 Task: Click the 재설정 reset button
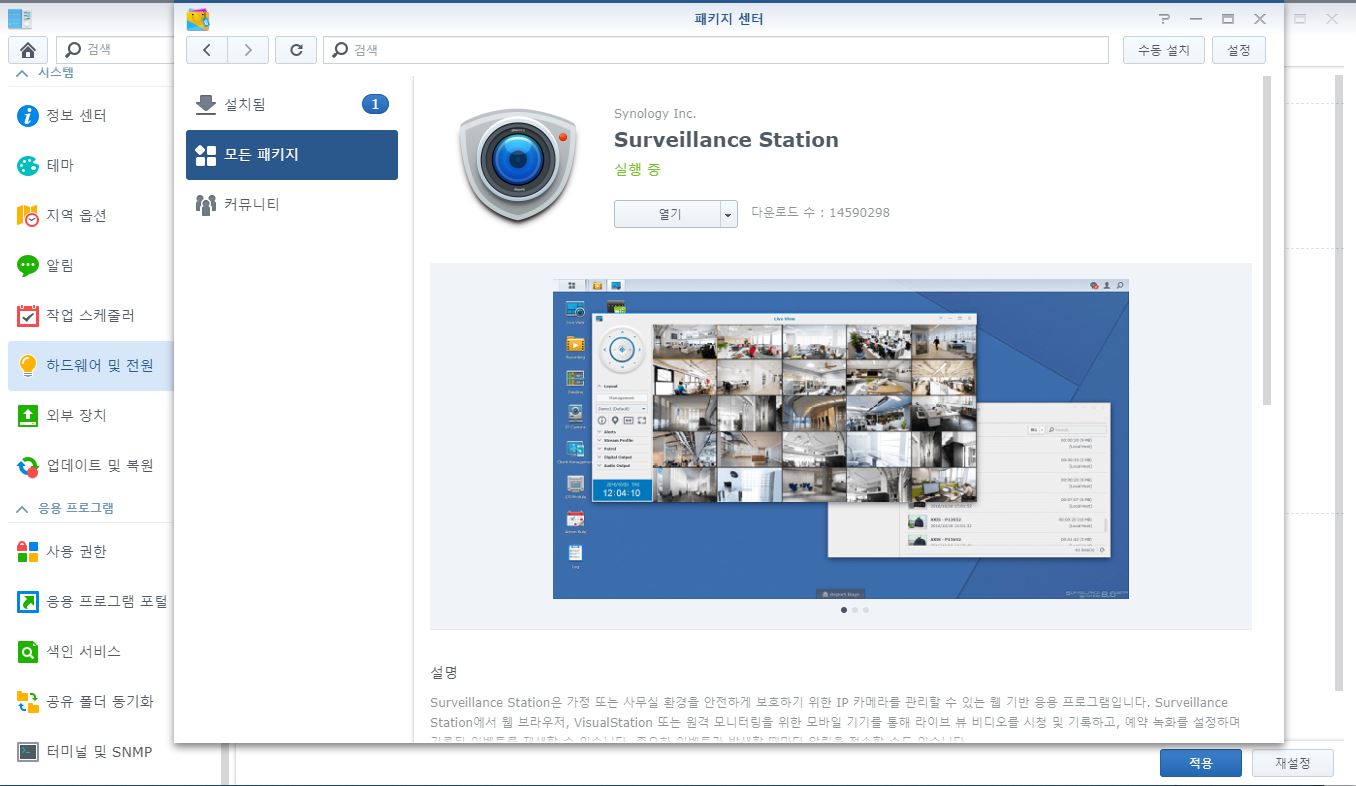pyautogui.click(x=1293, y=763)
